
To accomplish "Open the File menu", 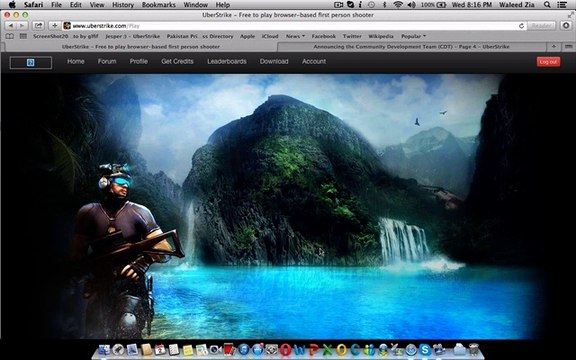I will point(57,5).
